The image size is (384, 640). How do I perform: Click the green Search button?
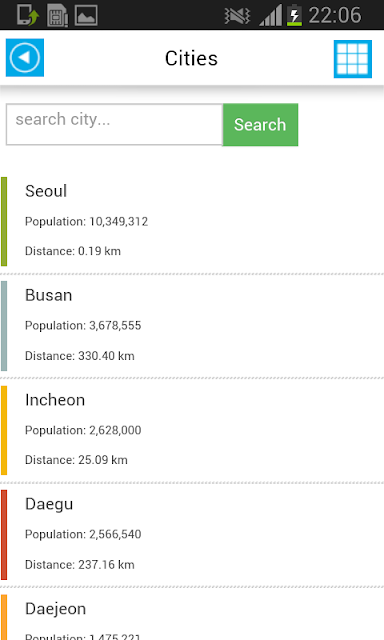(x=260, y=124)
